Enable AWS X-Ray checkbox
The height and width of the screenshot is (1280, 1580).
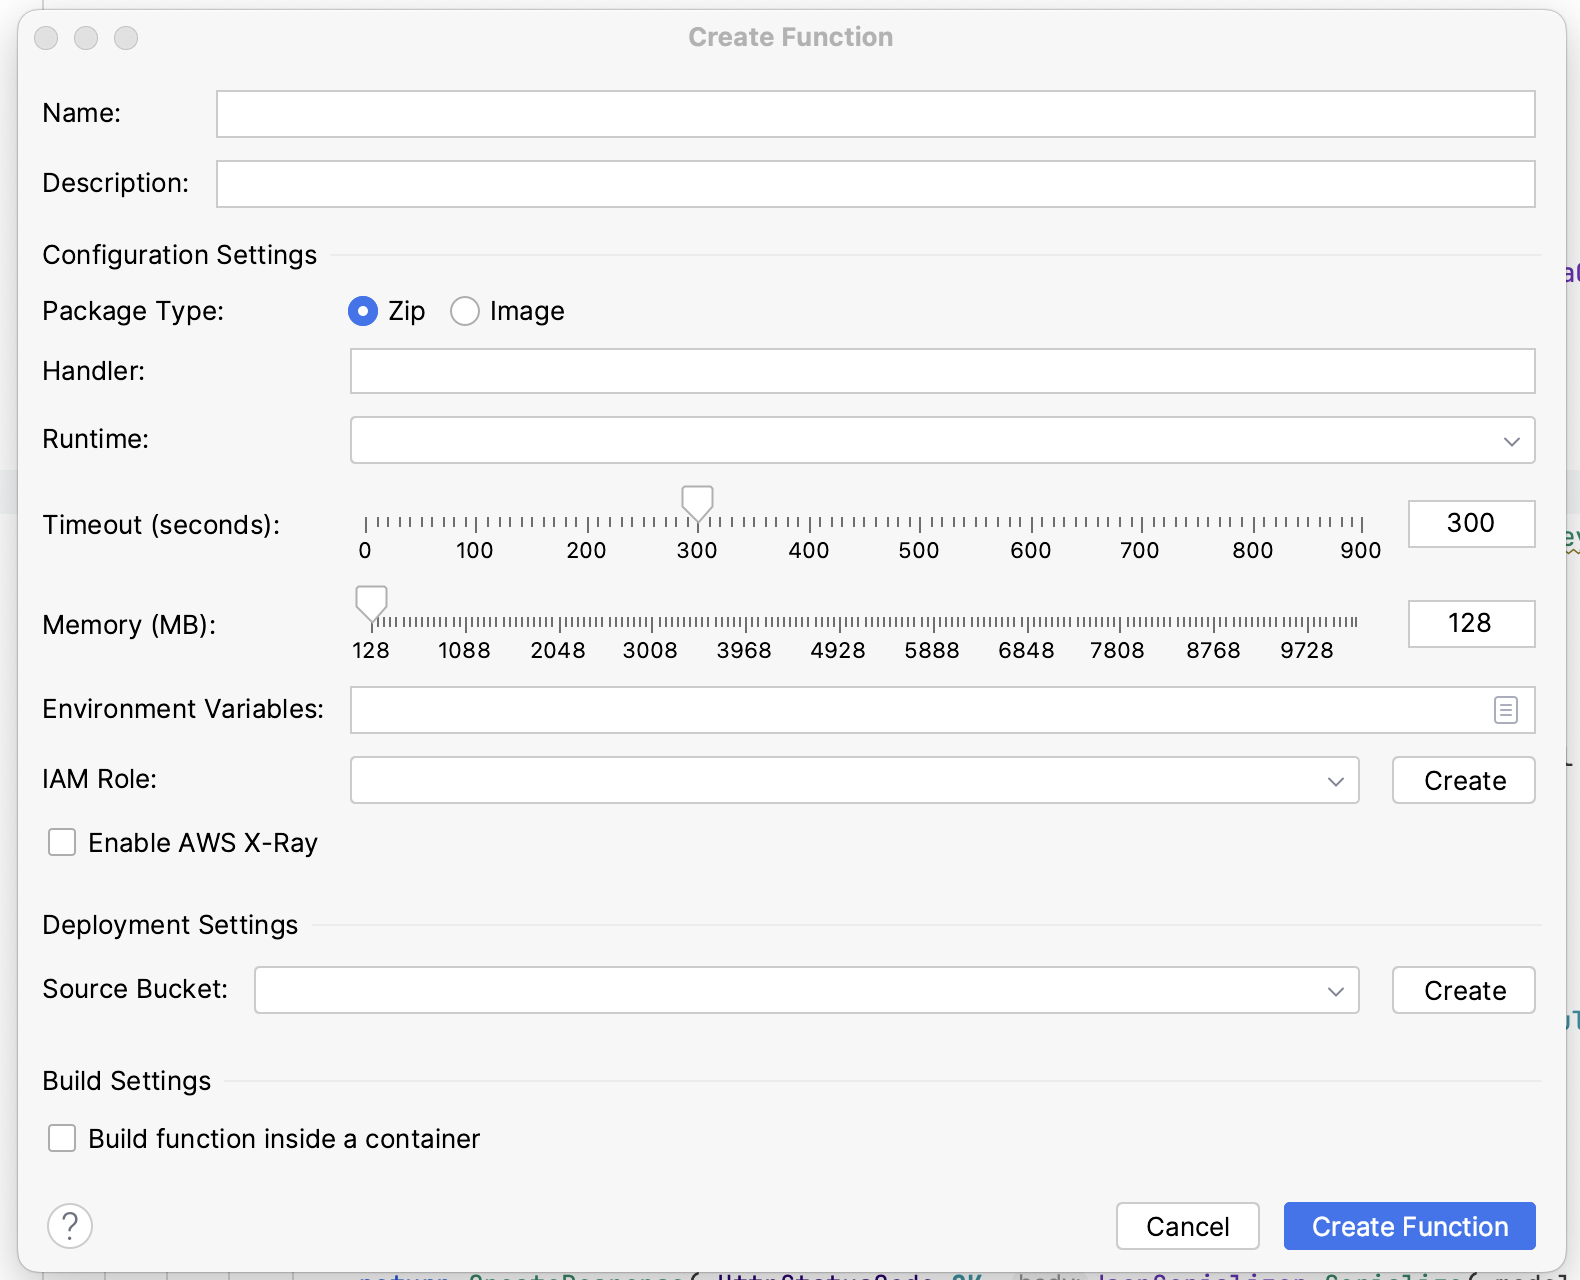click(62, 842)
